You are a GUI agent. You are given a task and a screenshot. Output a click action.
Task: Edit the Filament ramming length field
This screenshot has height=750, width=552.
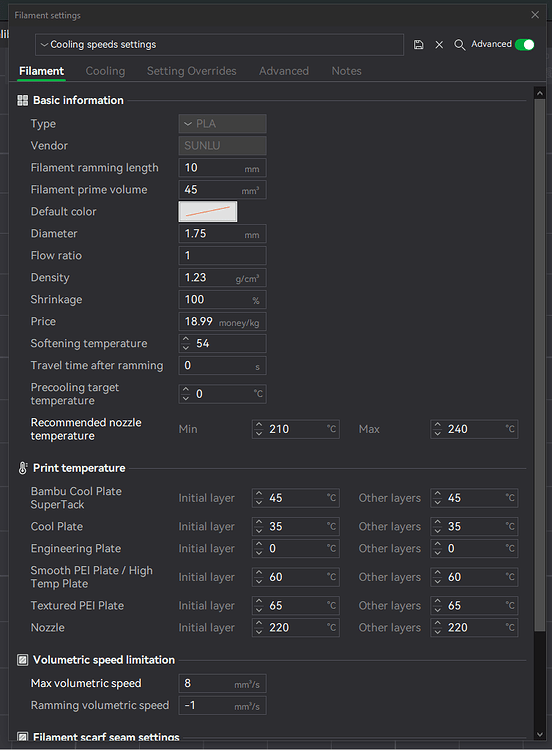[222, 168]
